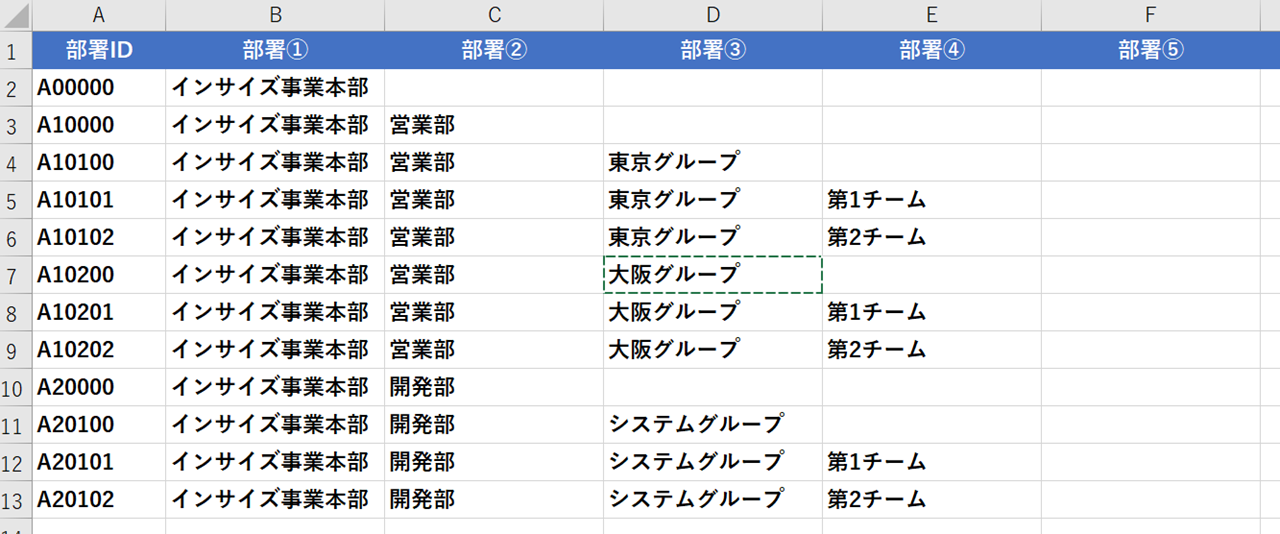Select row 2 header
Viewport: 1280px width, 534px height.
click(x=16, y=88)
